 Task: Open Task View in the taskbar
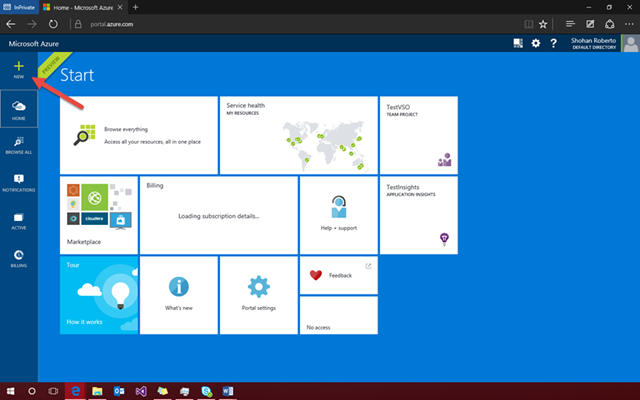click(53, 391)
